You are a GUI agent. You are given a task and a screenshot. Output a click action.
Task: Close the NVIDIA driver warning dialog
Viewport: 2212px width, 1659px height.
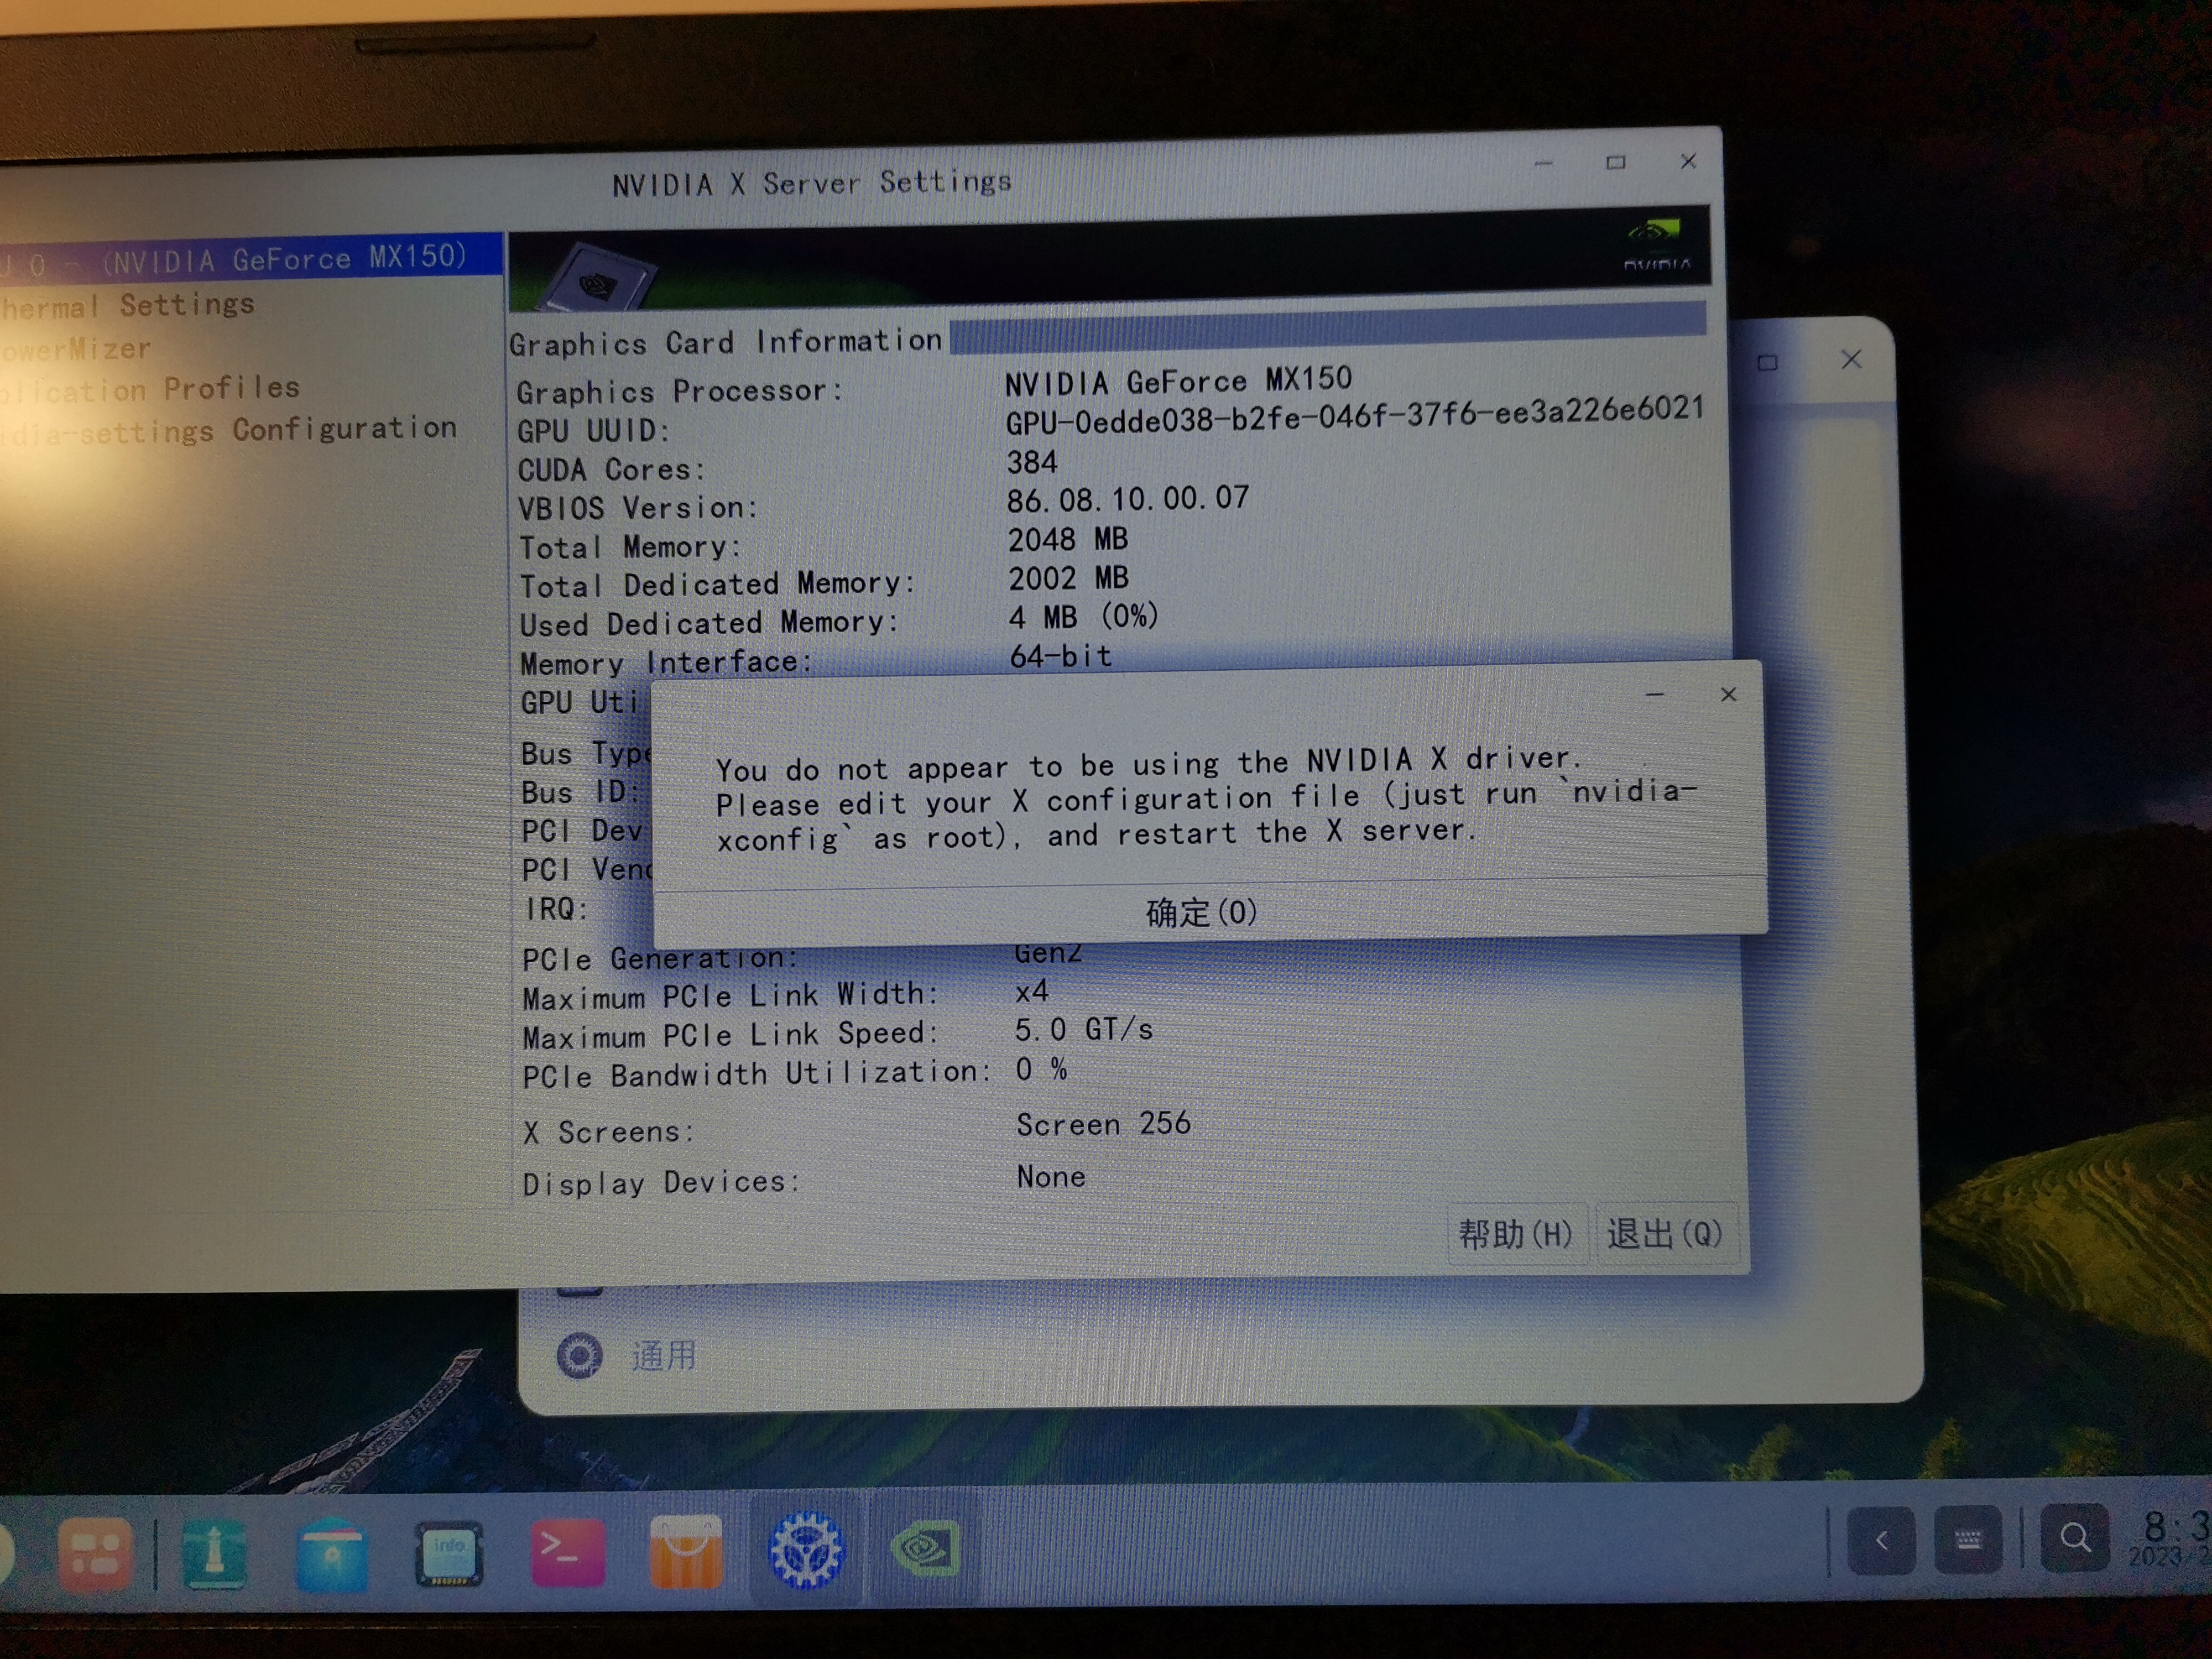coord(1728,694)
